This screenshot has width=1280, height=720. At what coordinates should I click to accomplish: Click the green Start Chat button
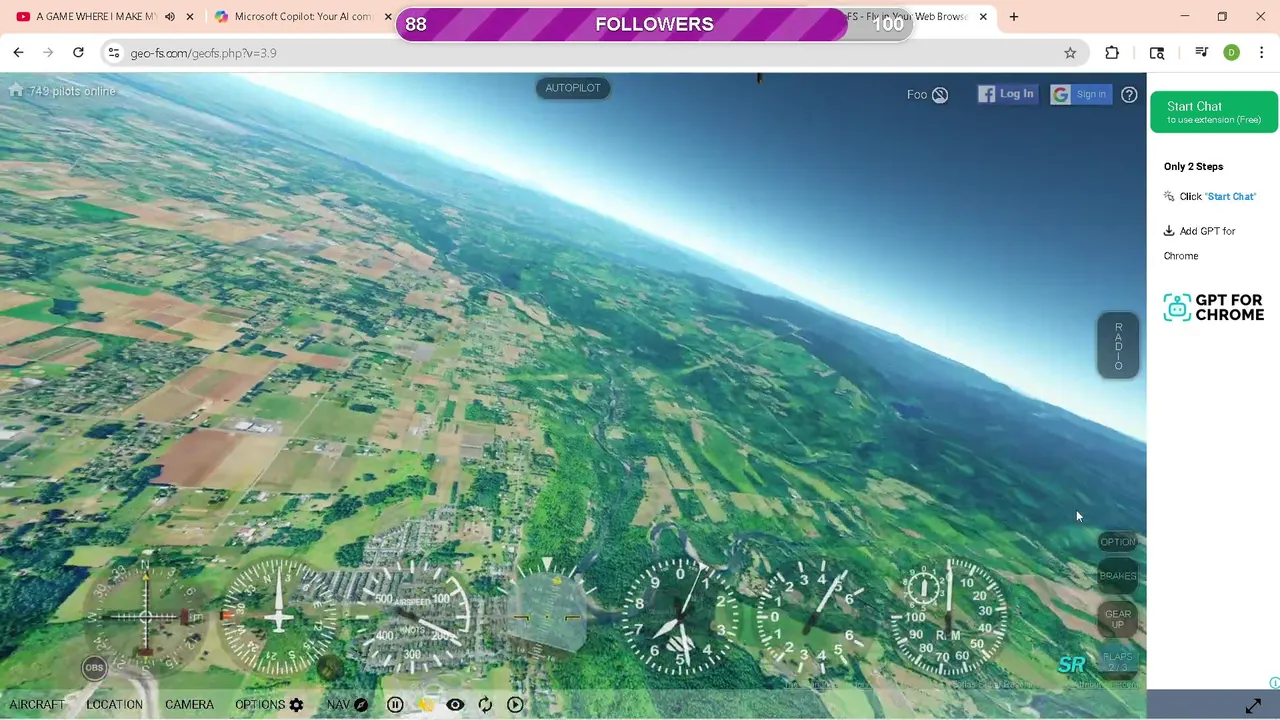pos(1214,111)
